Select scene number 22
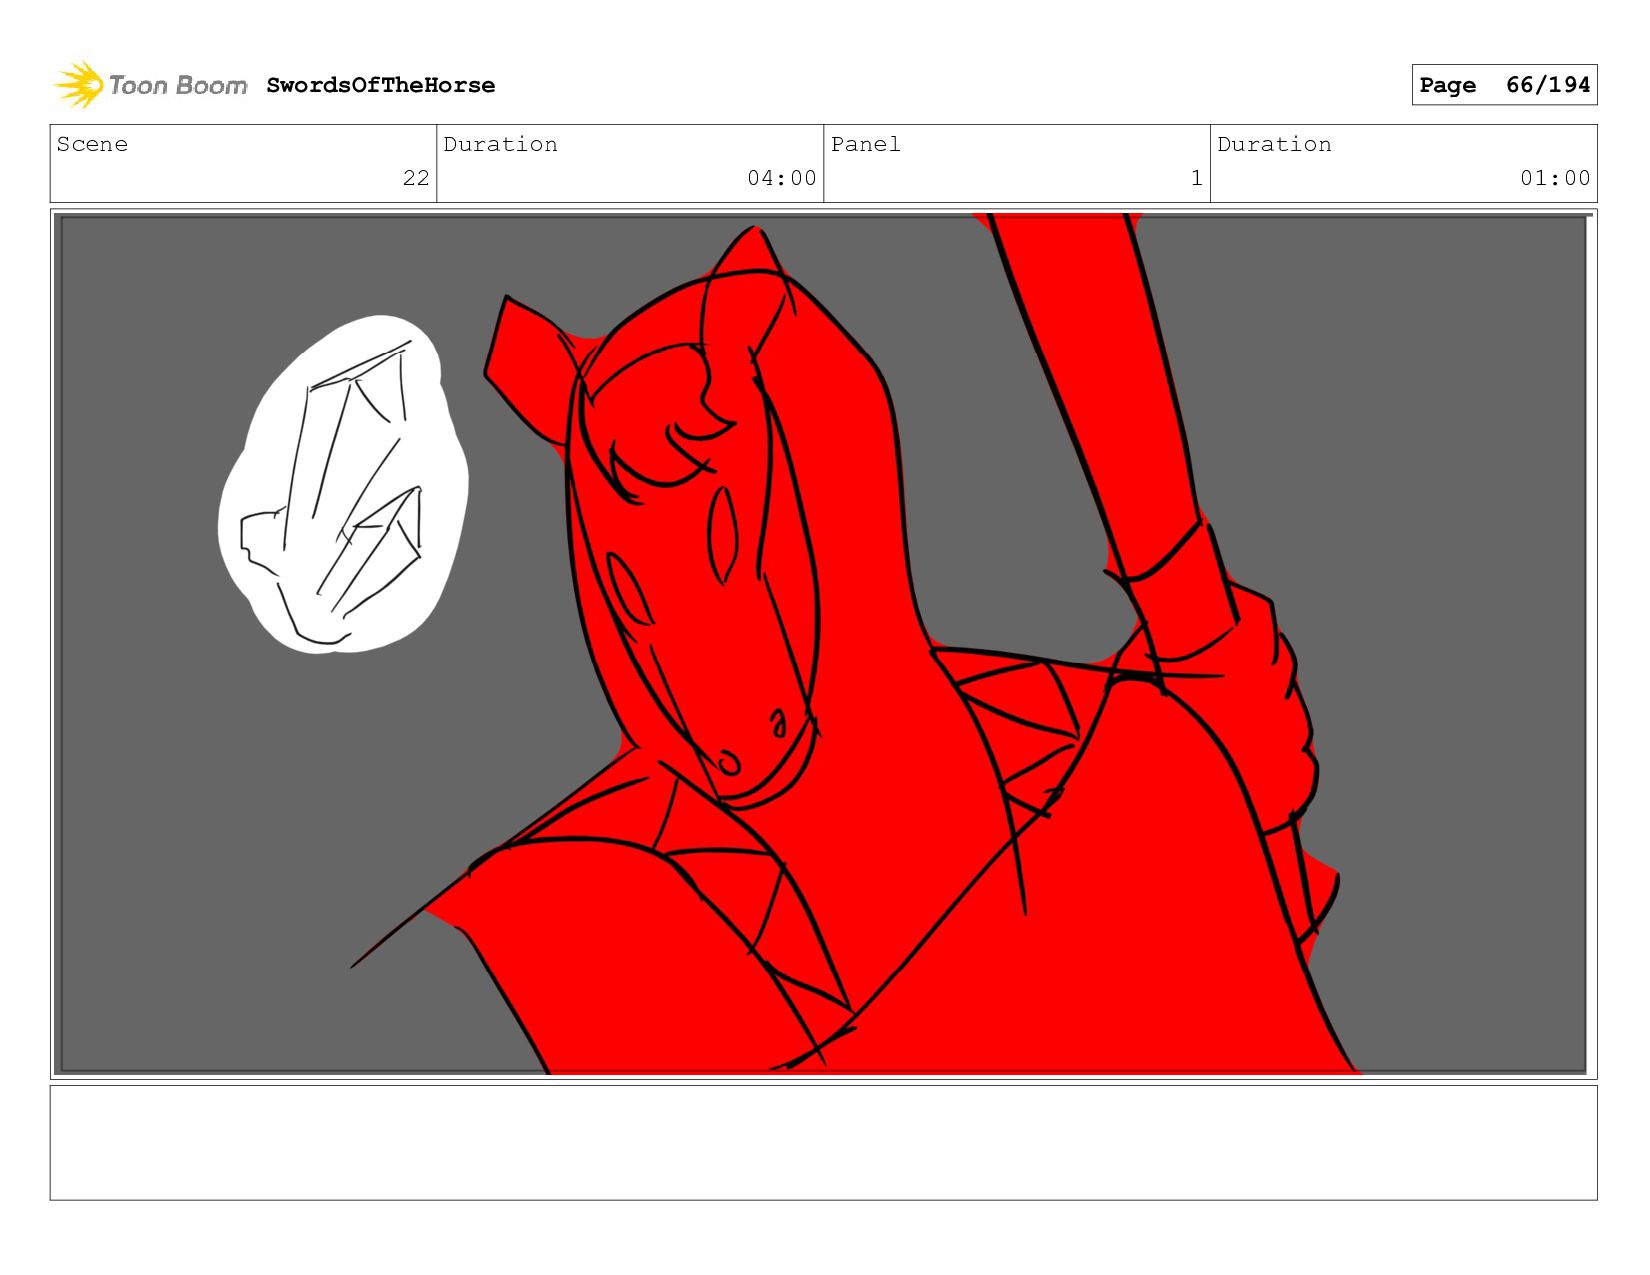The height and width of the screenshot is (1275, 1650). point(416,178)
